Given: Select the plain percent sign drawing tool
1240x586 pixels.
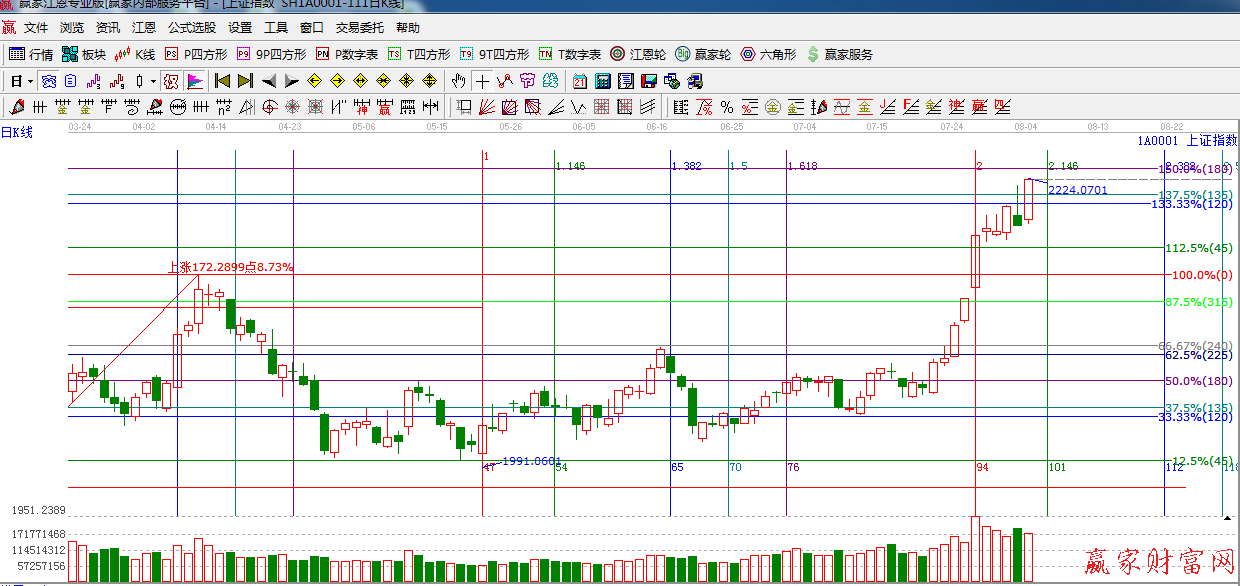Looking at the screenshot, I should click(727, 107).
